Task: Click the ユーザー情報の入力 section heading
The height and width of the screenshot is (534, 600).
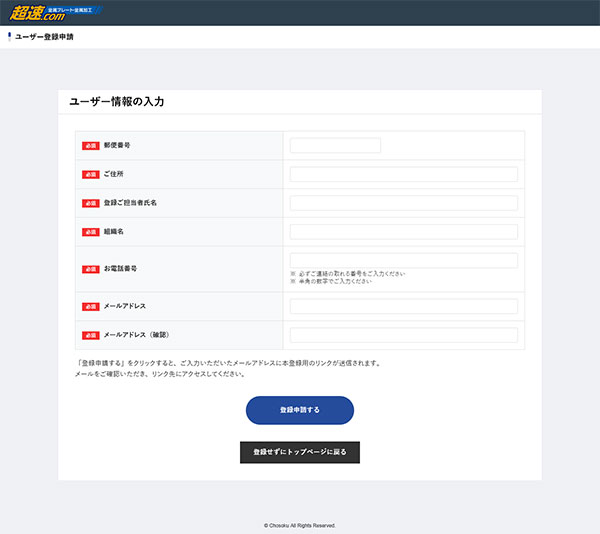Action: tap(116, 102)
